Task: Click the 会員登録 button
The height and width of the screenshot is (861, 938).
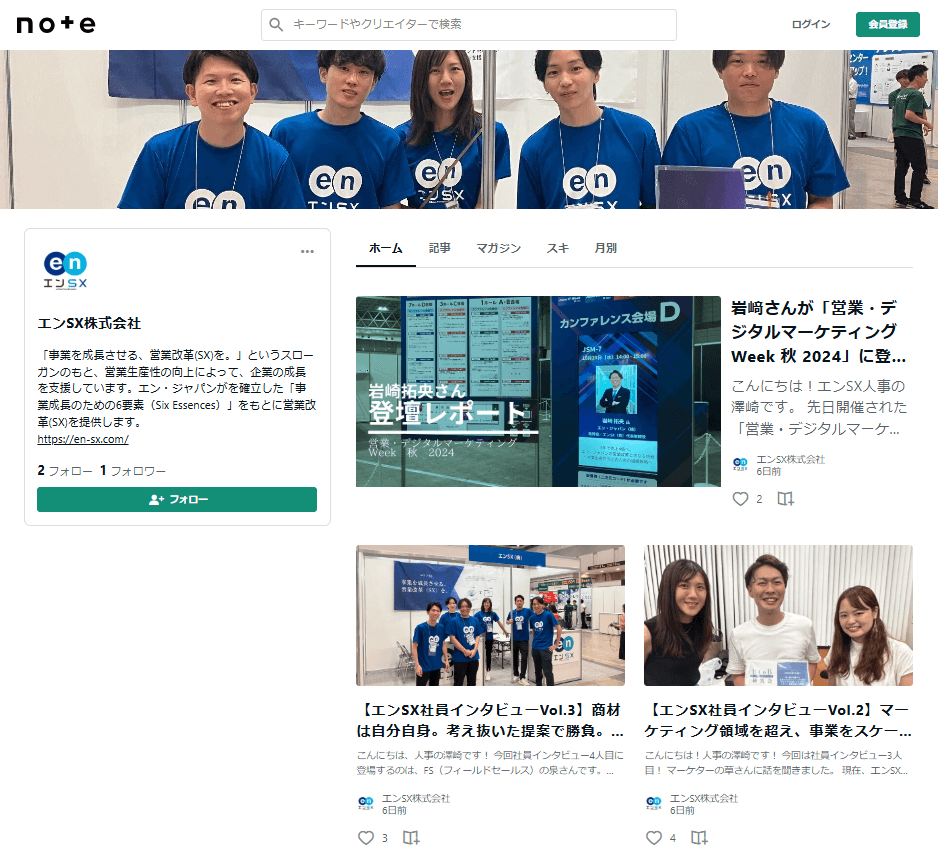Action: pyautogui.click(x=887, y=24)
